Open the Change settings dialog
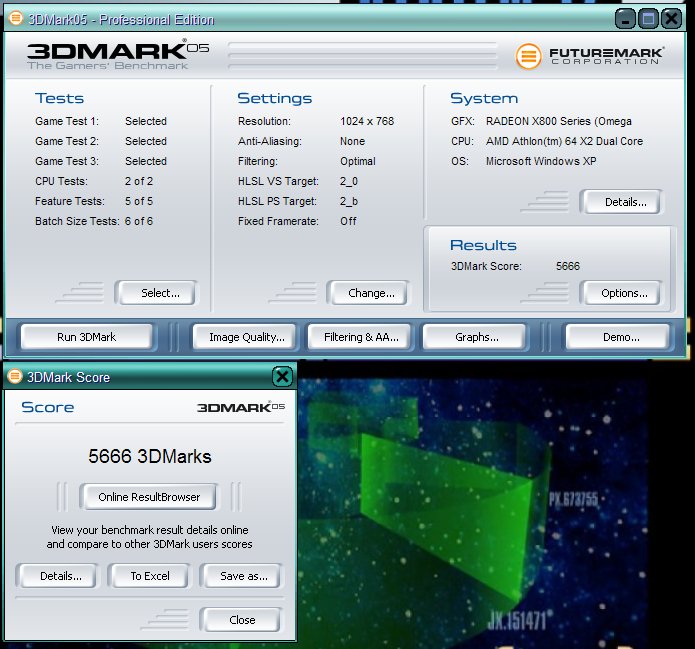Screen dimensions: 695x649 (367, 293)
